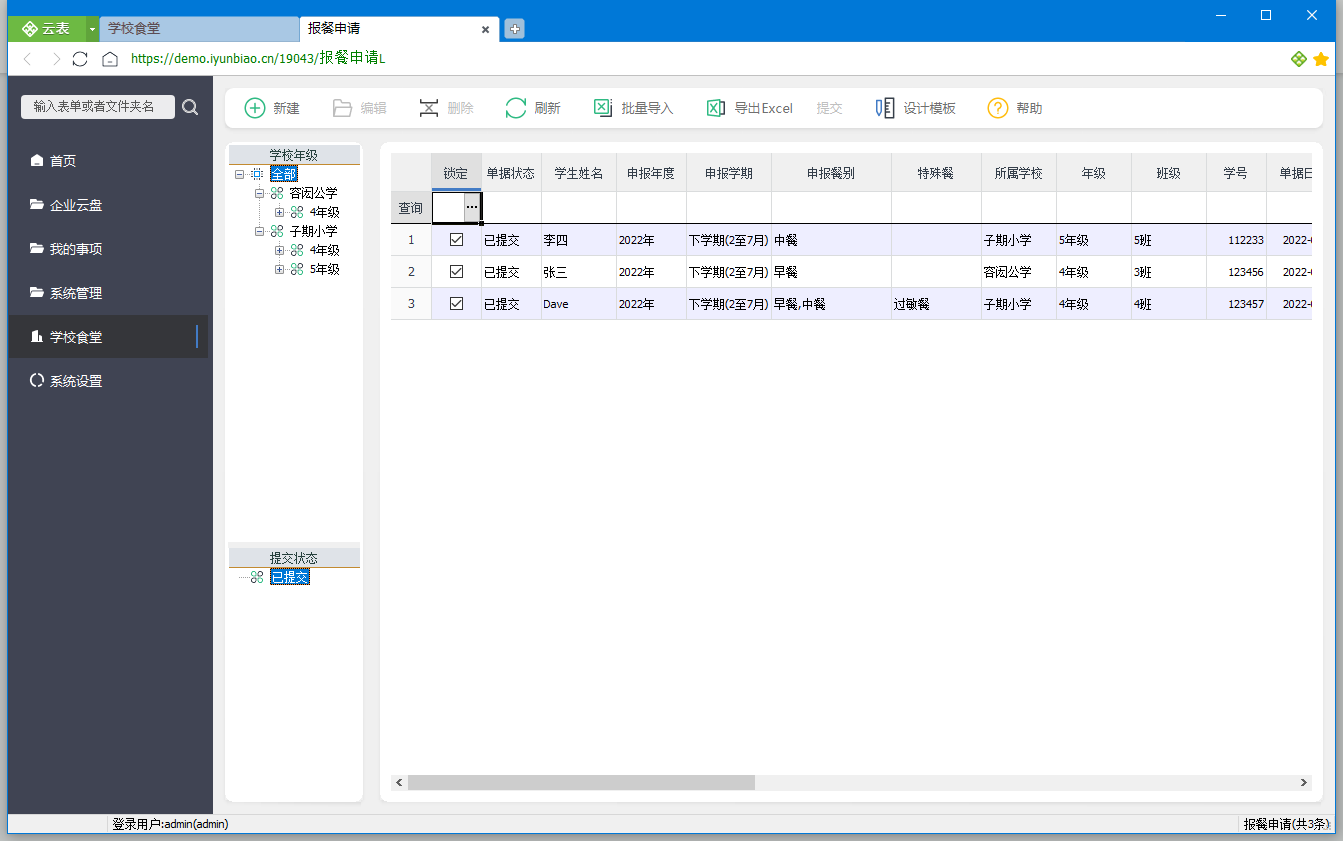Click the 申报餐别 column header
1343x841 pixels.
tap(831, 173)
